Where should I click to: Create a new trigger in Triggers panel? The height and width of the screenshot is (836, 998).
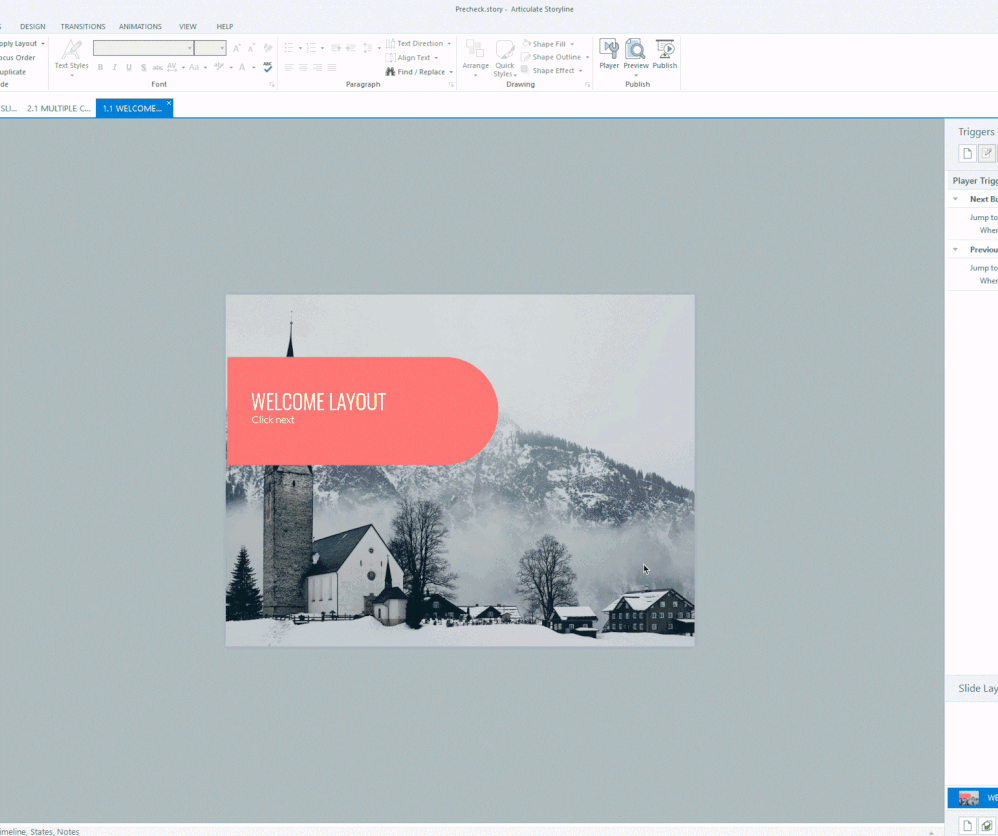click(967, 153)
